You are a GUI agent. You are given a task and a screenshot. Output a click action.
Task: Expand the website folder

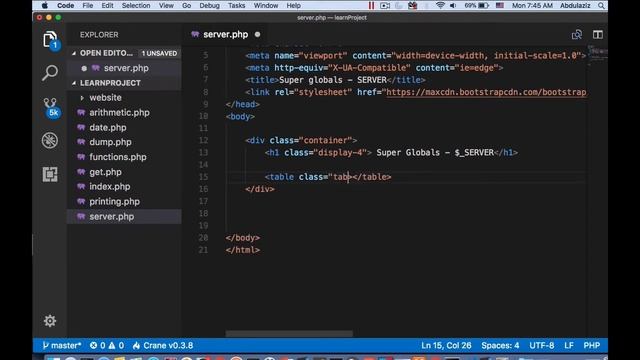[x=105, y=98]
